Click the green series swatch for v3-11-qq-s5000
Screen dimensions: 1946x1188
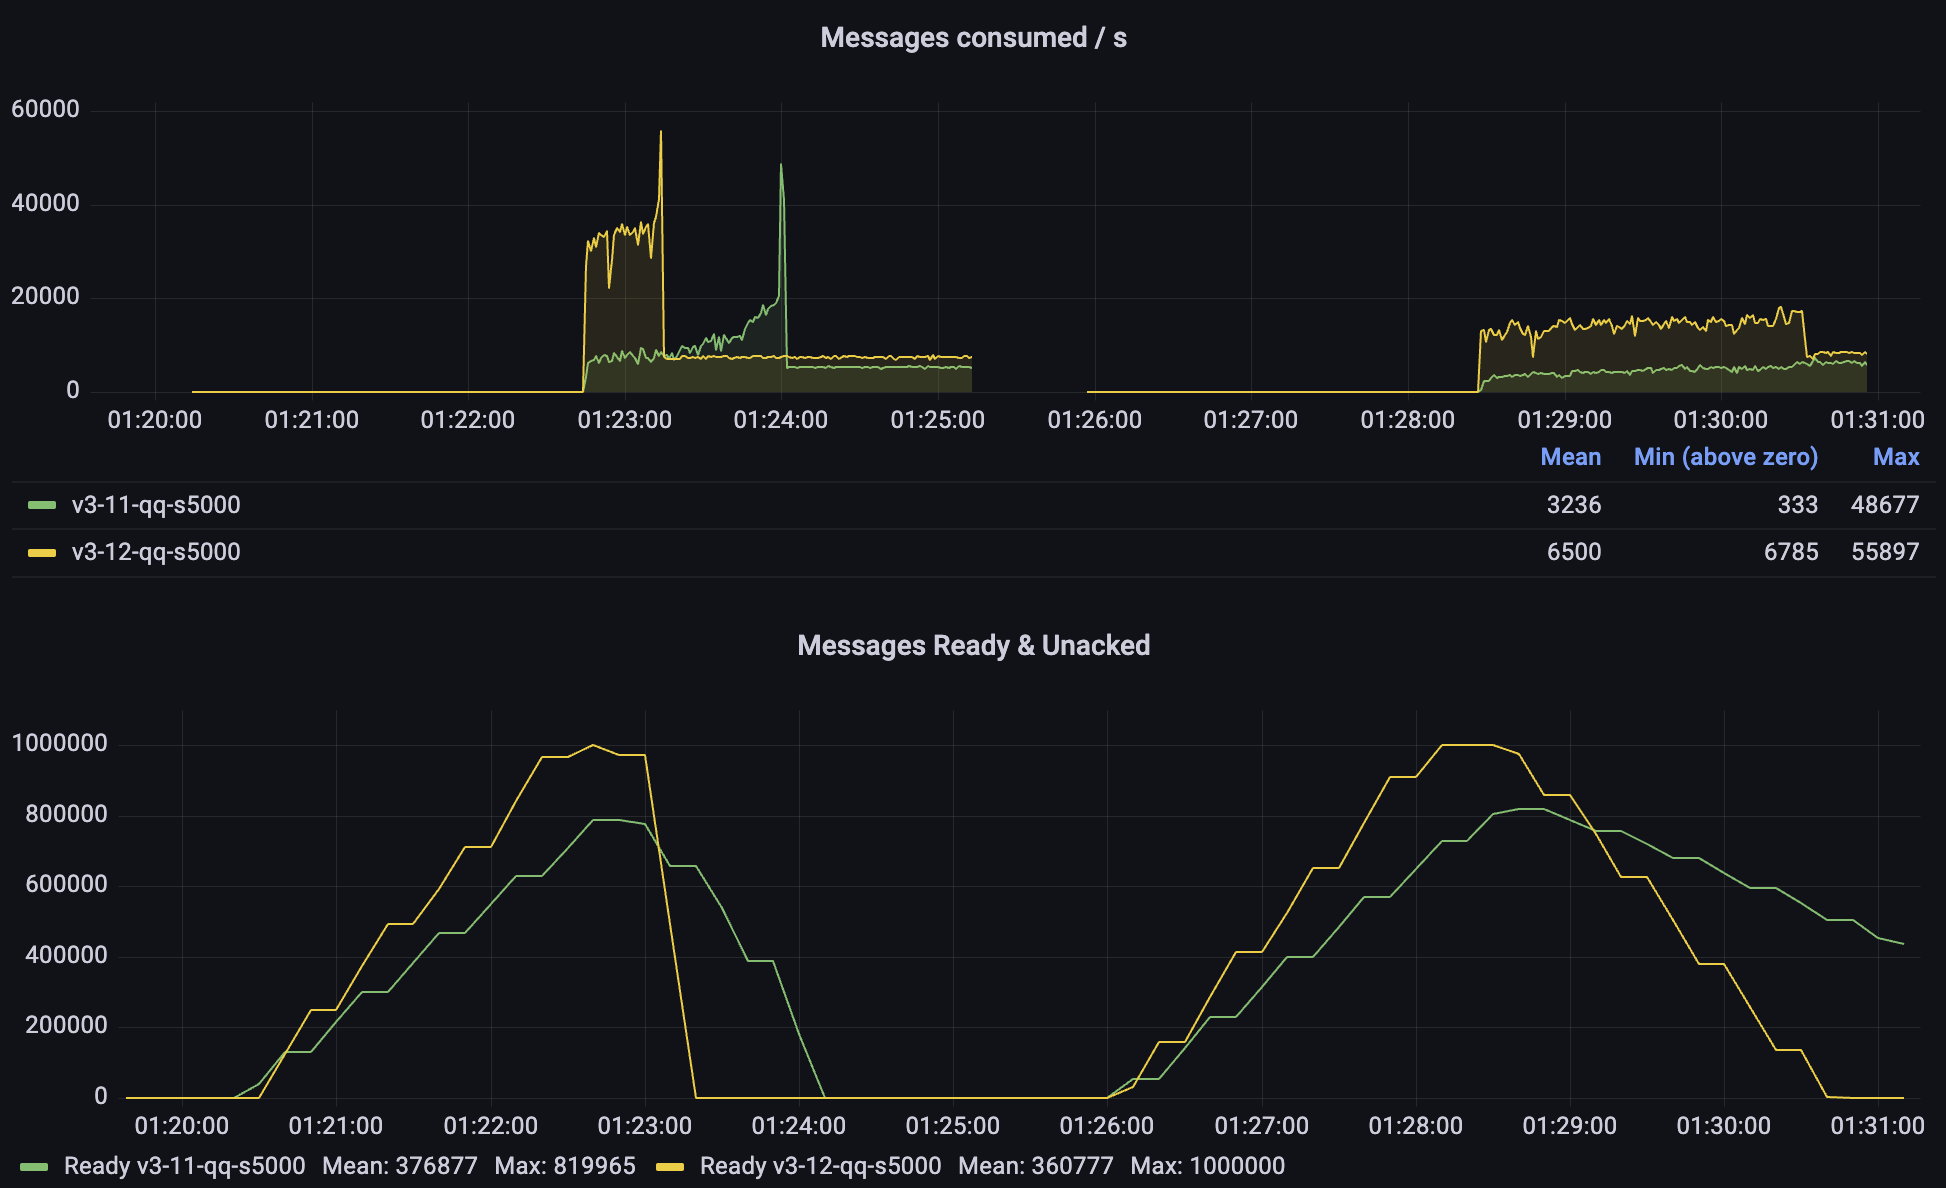(x=42, y=505)
